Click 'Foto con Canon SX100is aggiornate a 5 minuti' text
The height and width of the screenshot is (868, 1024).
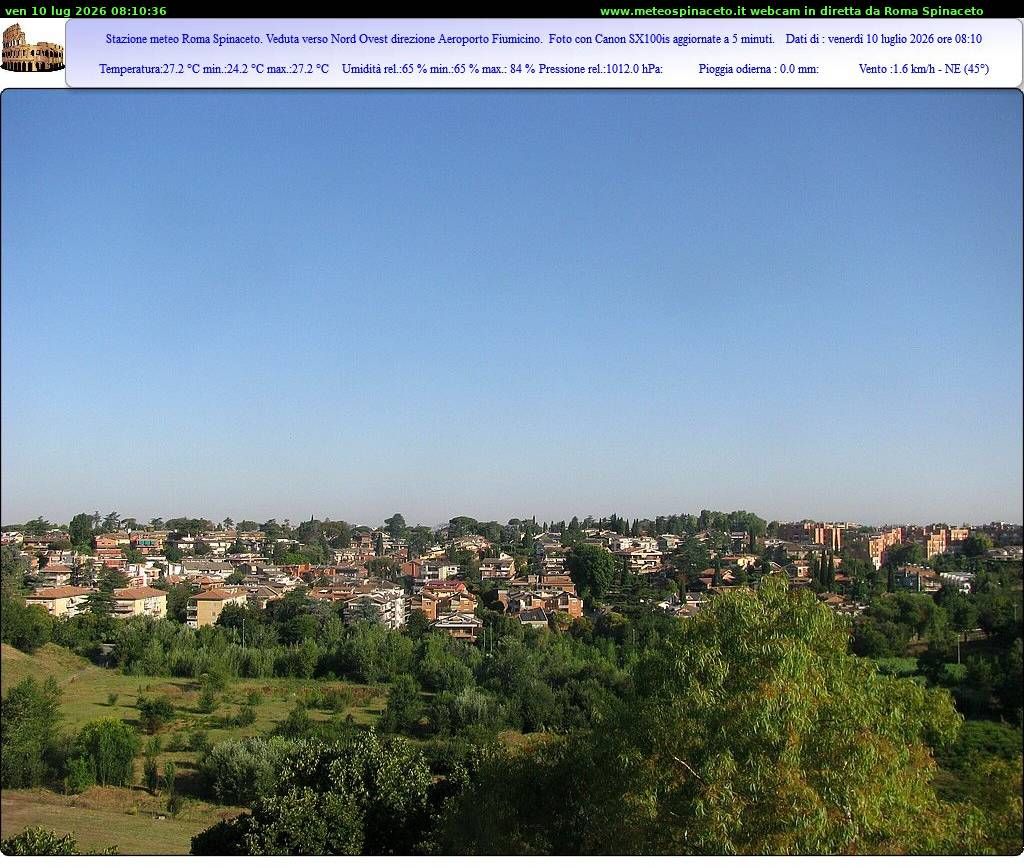662,39
